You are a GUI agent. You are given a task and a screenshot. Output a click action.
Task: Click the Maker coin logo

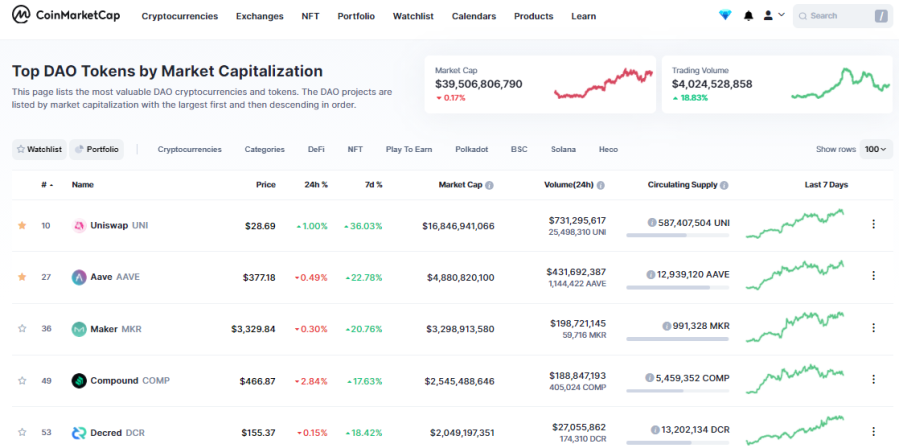click(79, 329)
